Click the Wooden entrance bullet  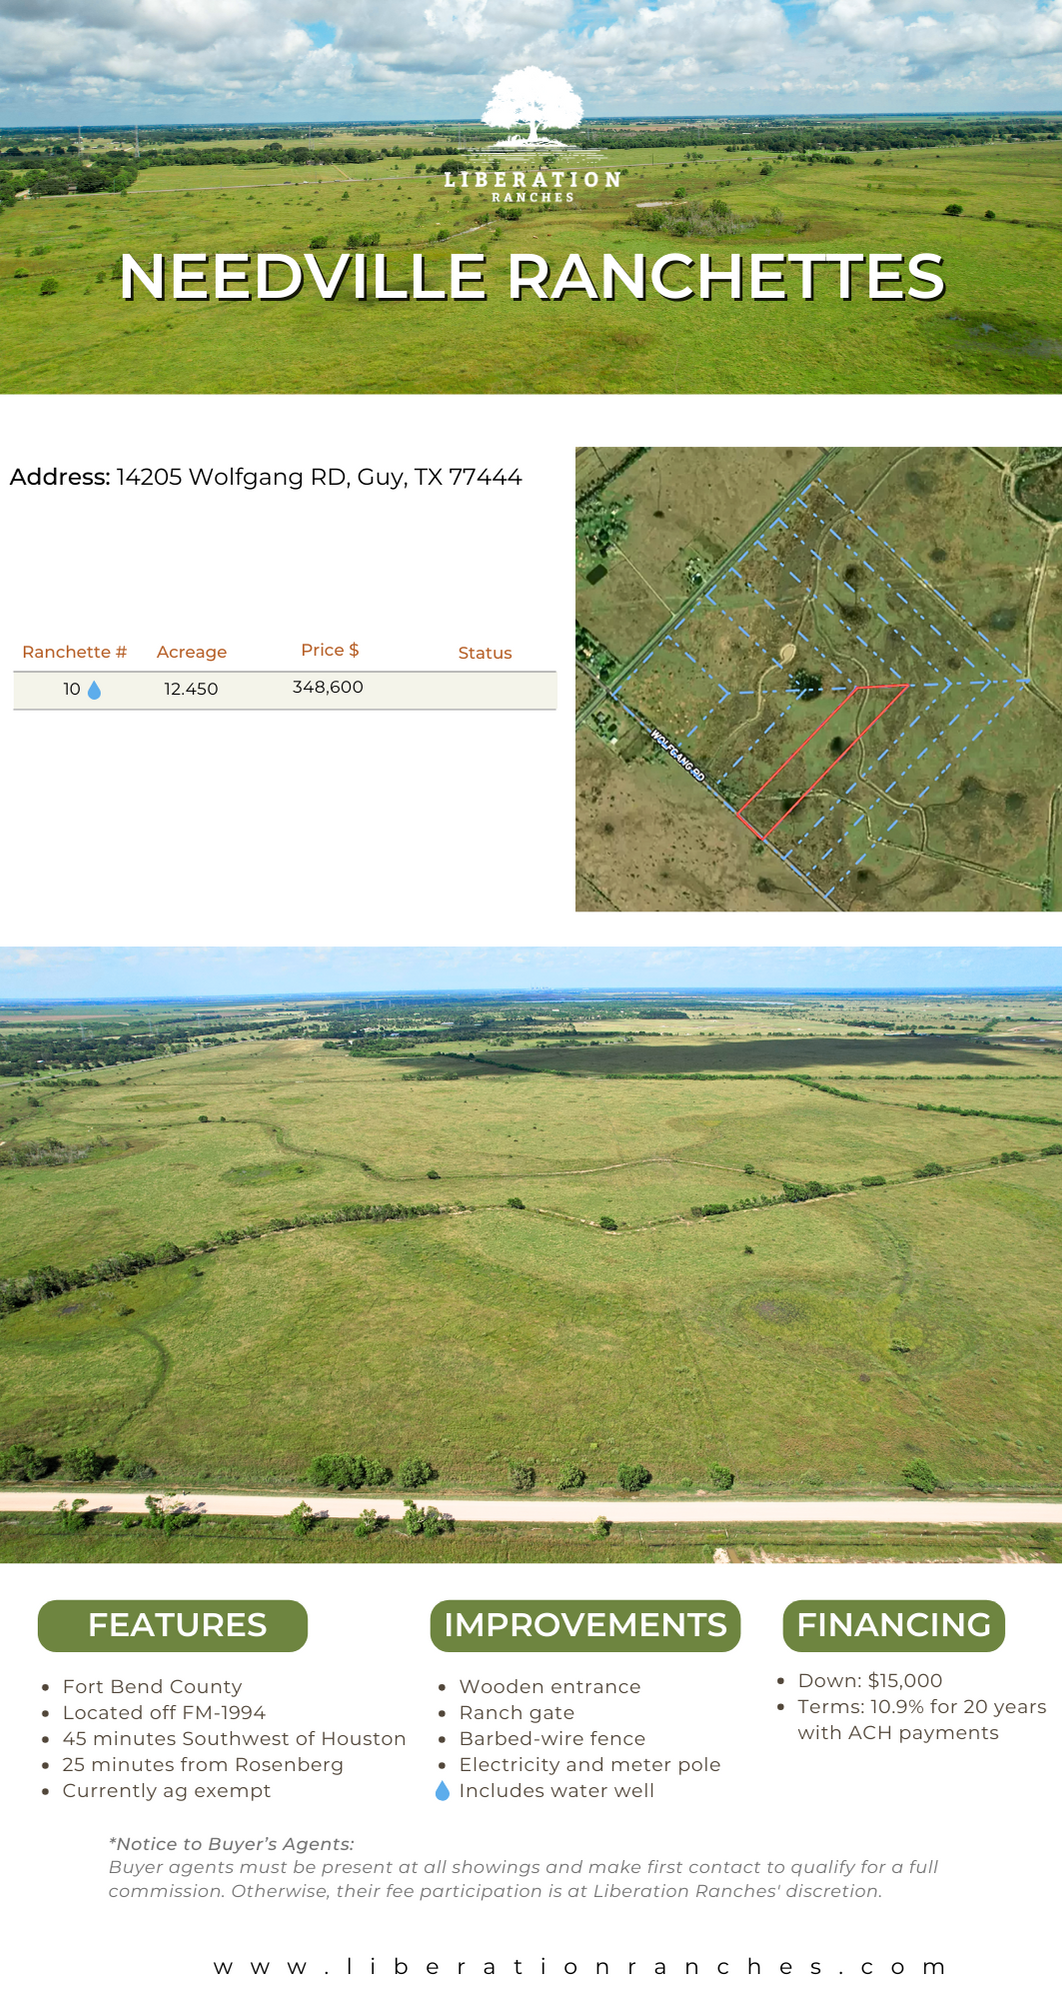coord(550,1687)
